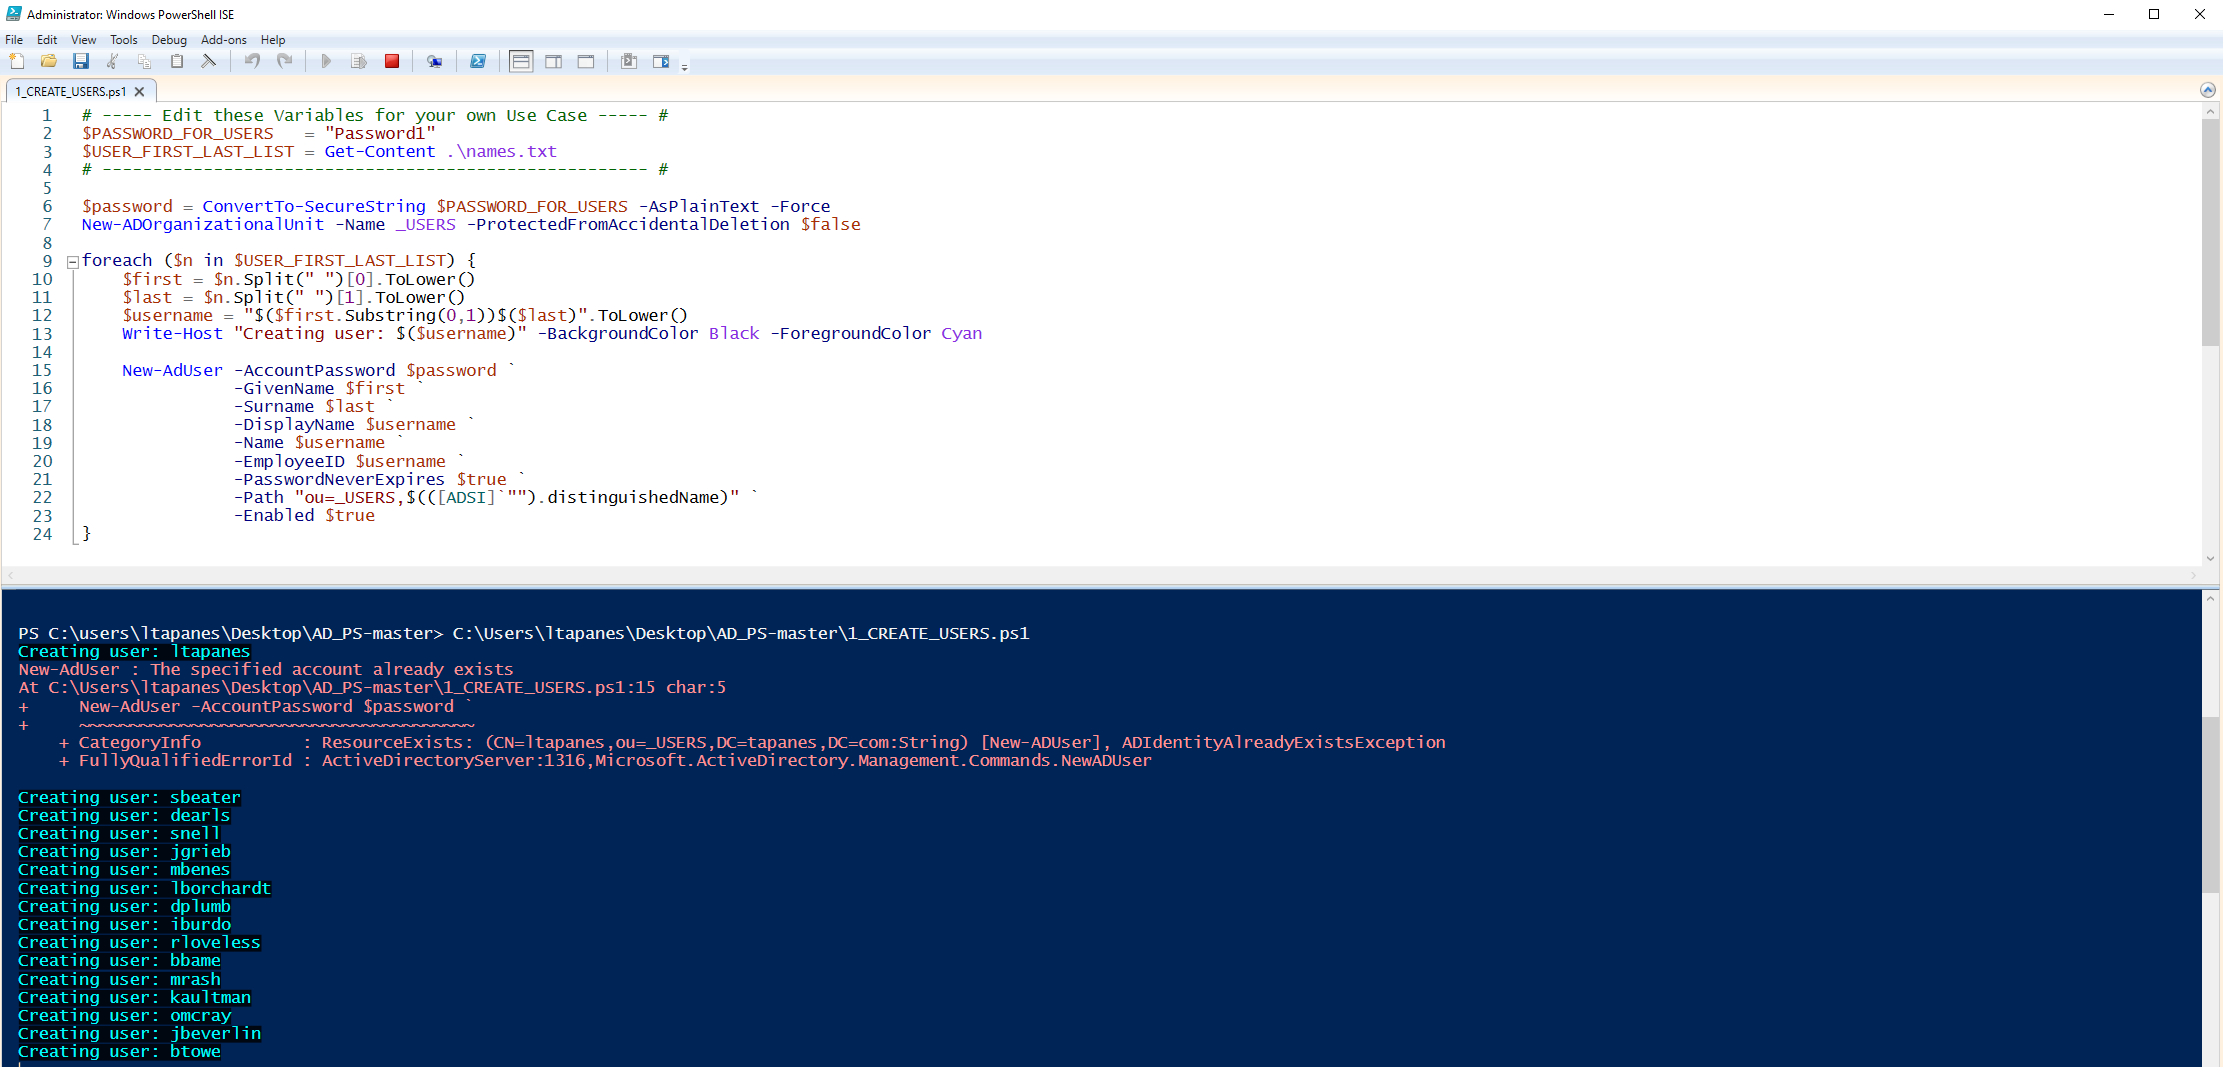Click the New Script icon
2223x1067 pixels.
click(17, 62)
